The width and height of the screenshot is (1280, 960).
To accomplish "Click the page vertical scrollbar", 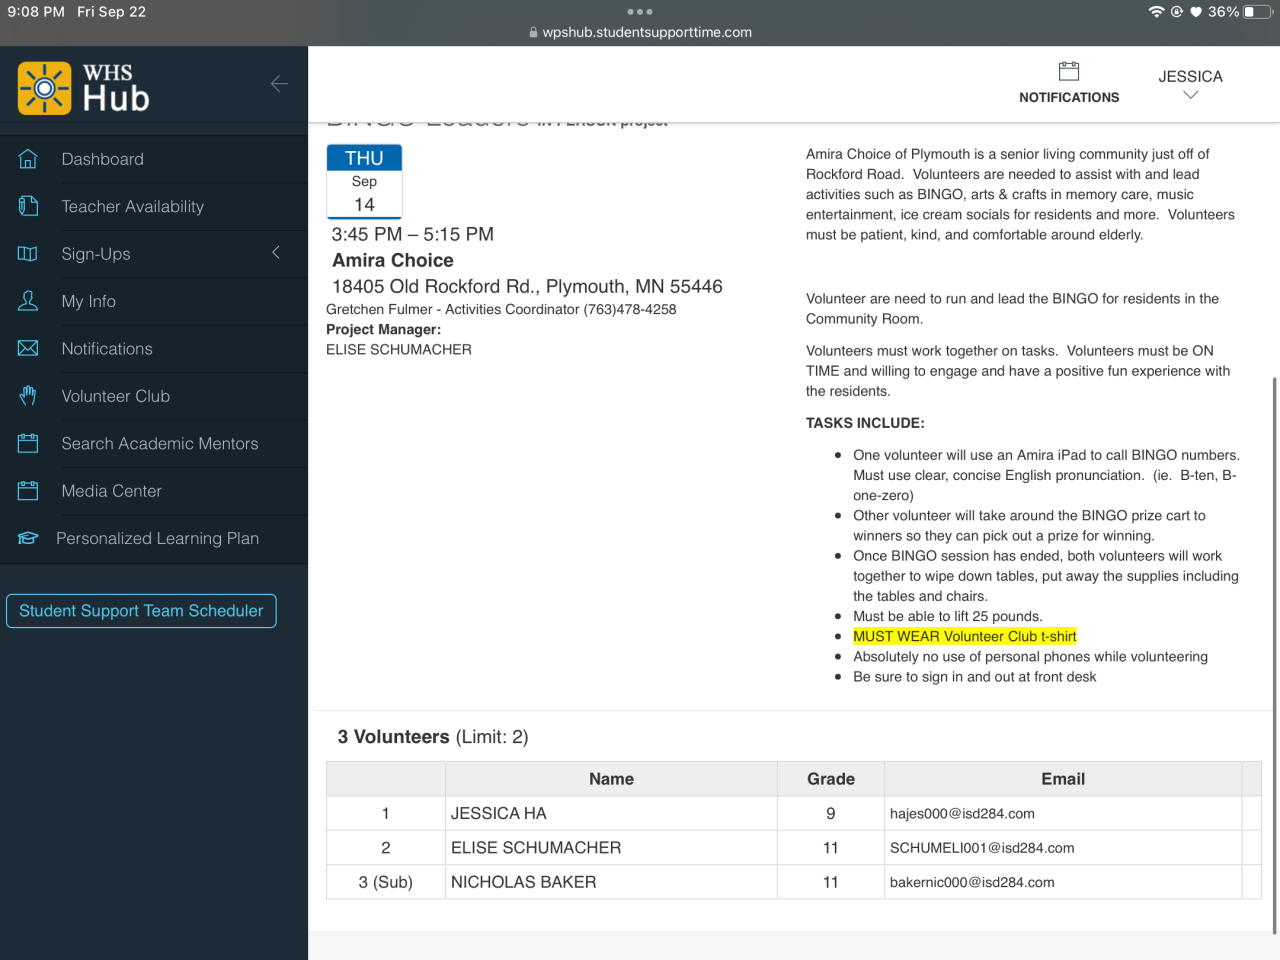I will (1274, 655).
